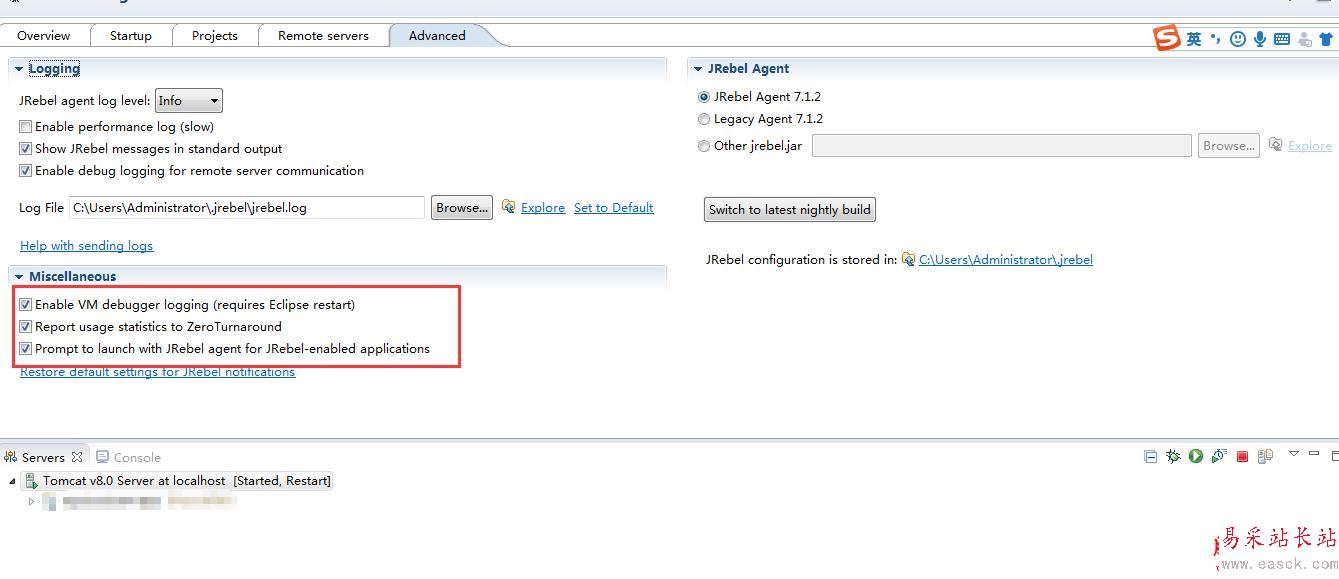Publish to the server icon
Screen dimensions: 1339x579
coord(1265,456)
